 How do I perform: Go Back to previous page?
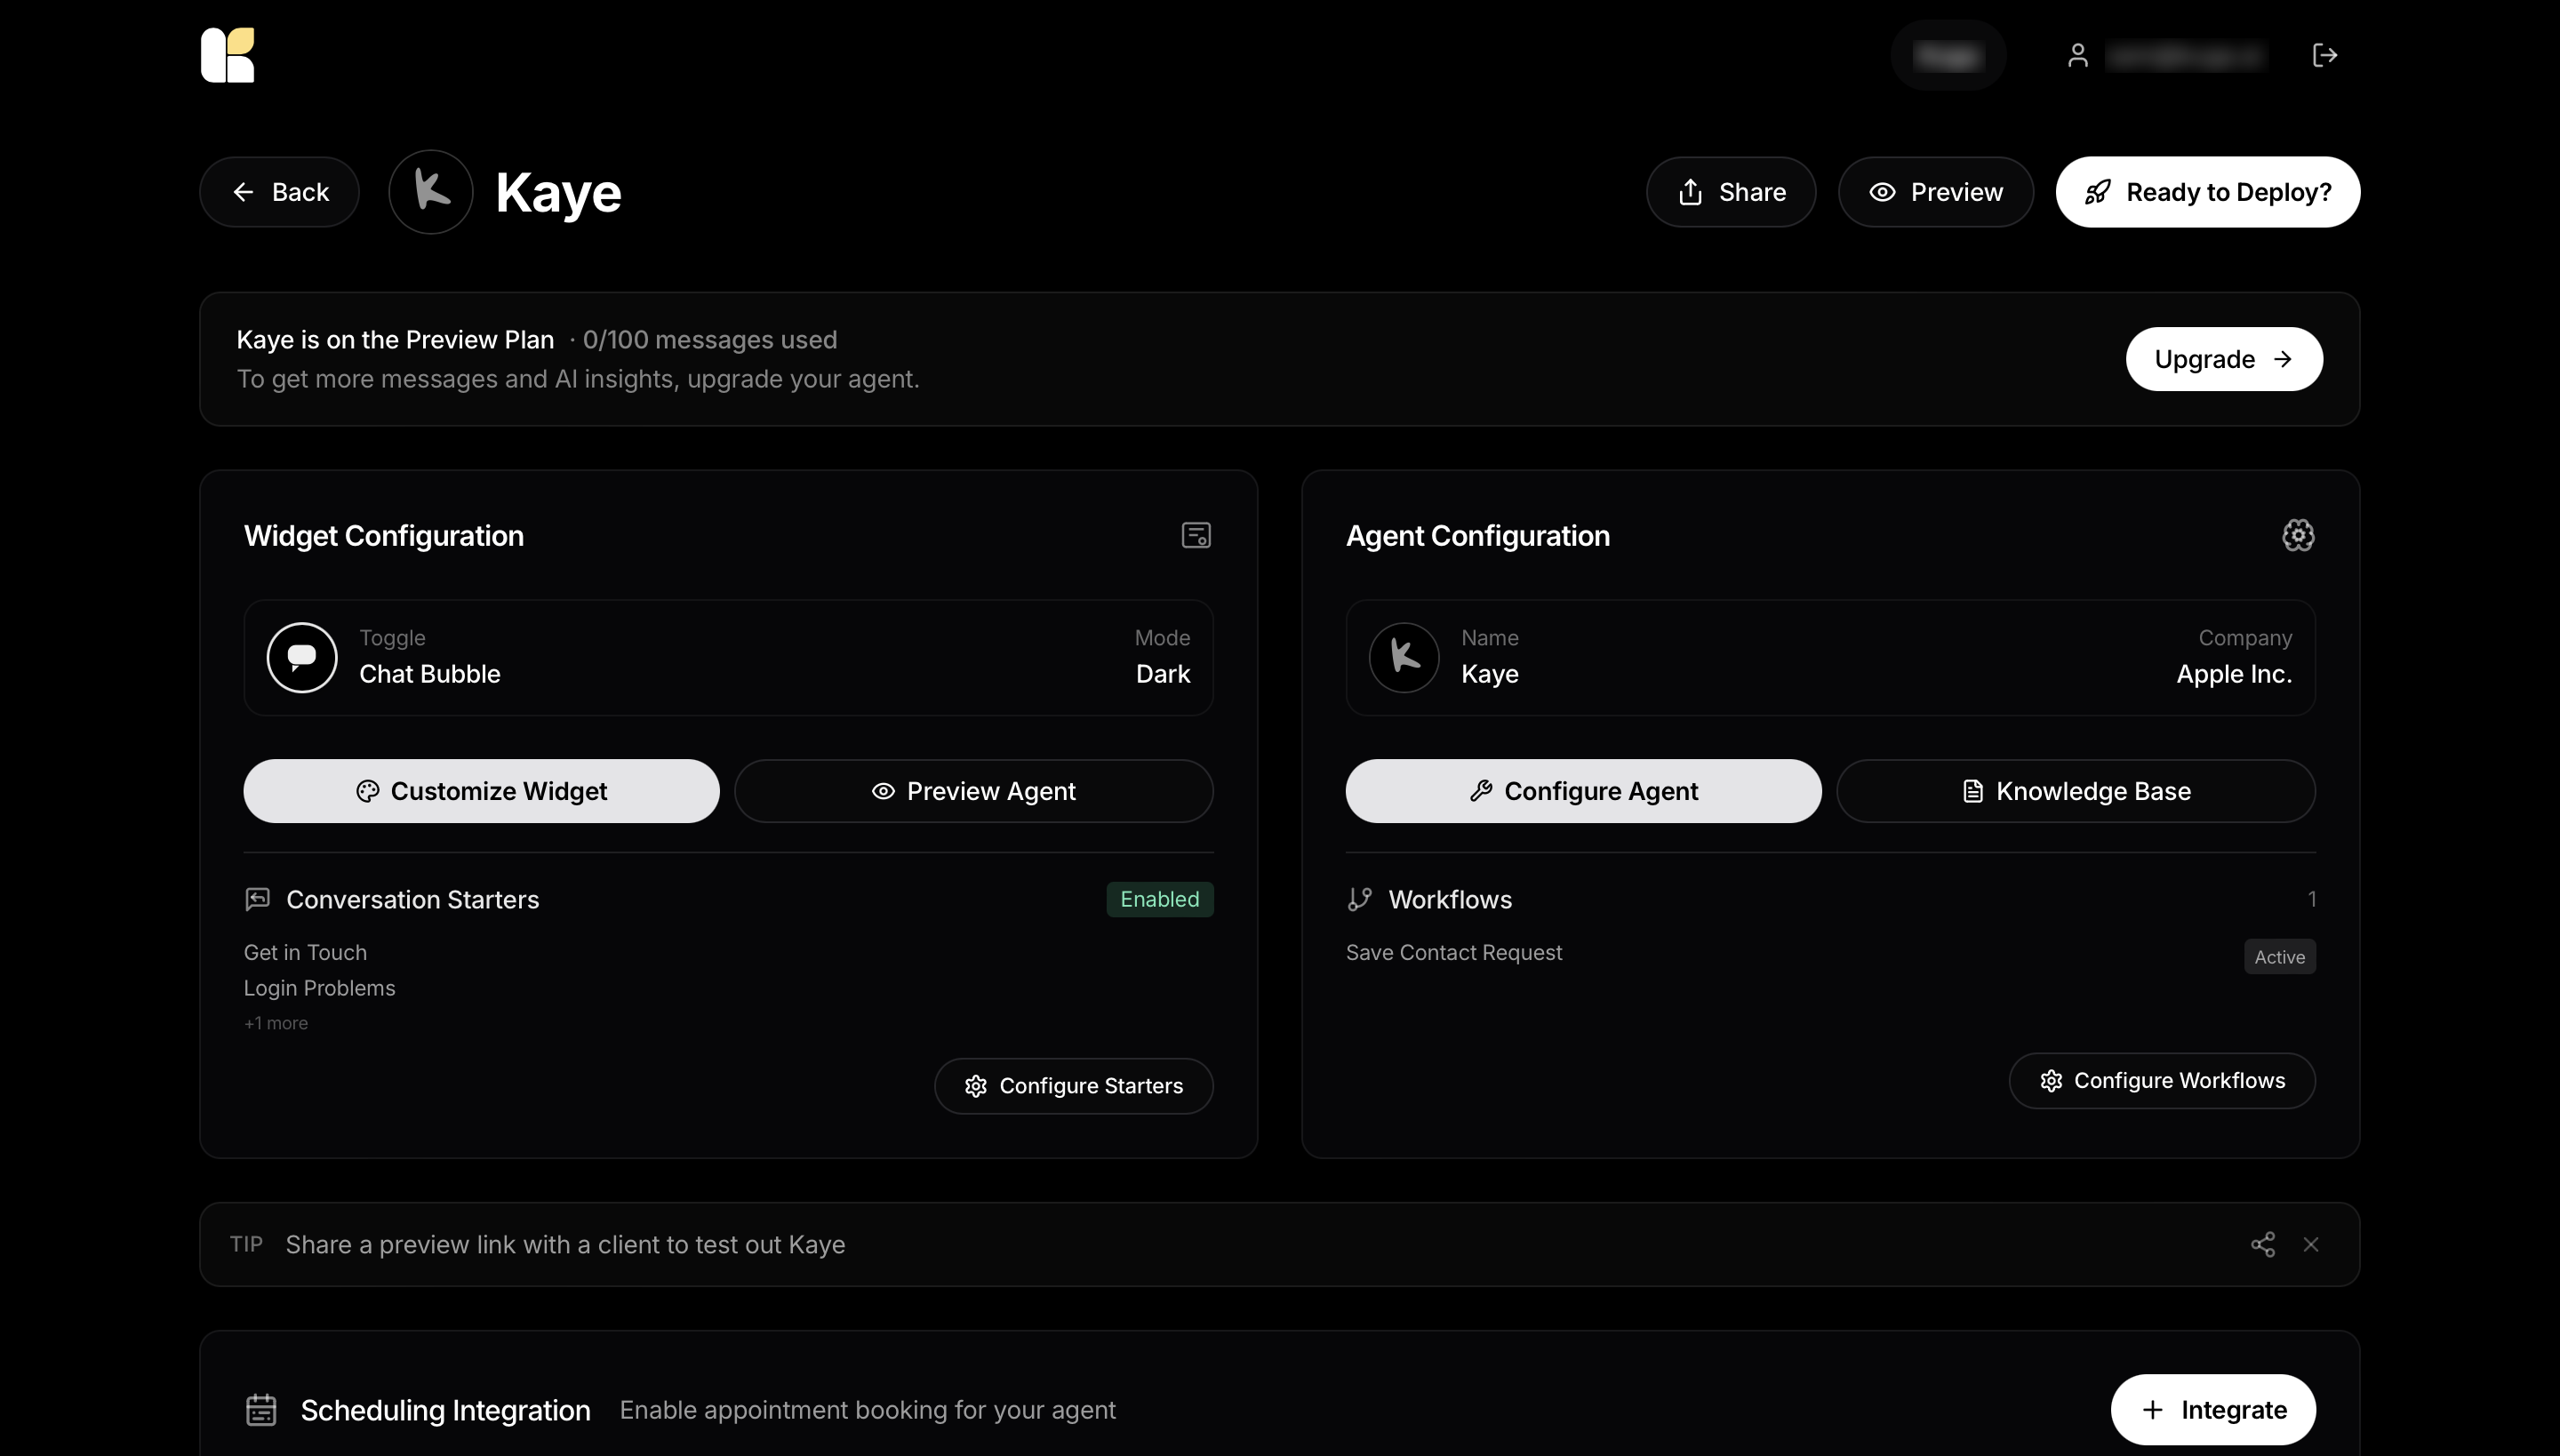tap(280, 192)
